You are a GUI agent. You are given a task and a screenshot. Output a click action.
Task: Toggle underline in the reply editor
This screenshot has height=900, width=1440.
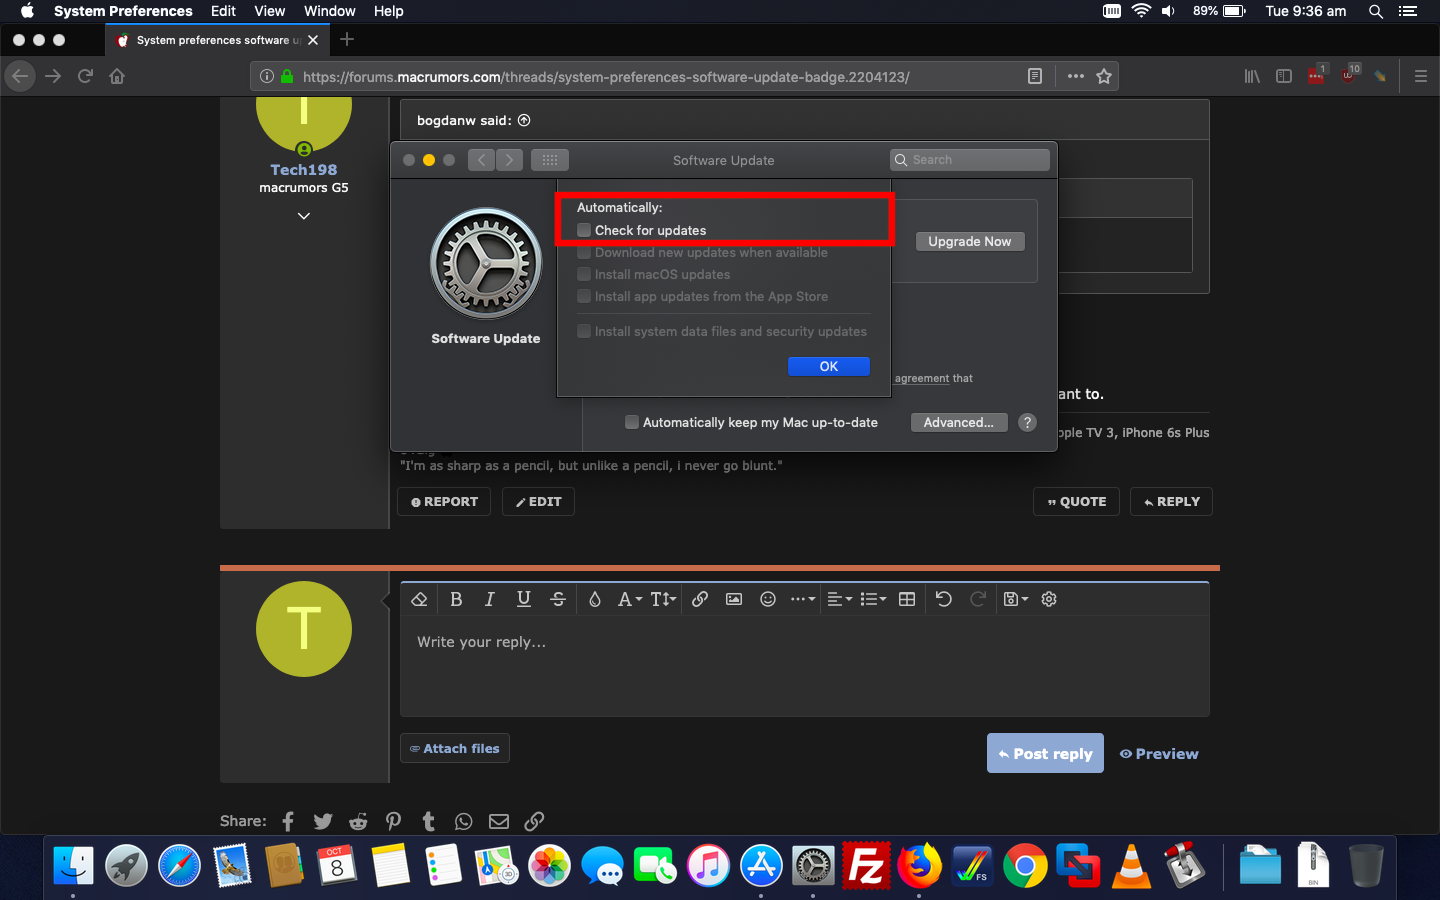tap(523, 599)
